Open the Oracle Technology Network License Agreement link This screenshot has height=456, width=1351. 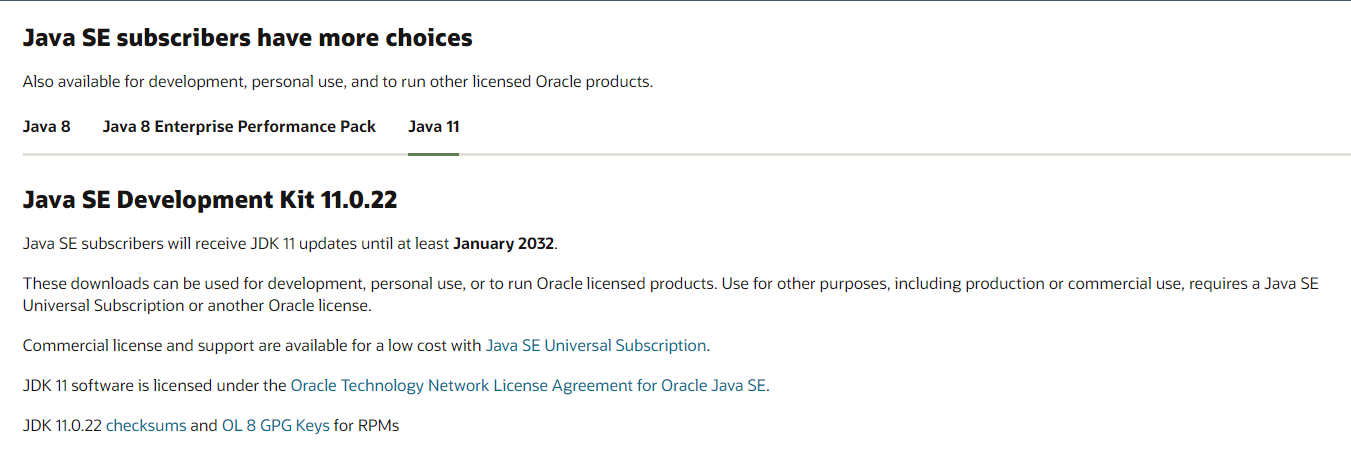(x=528, y=386)
